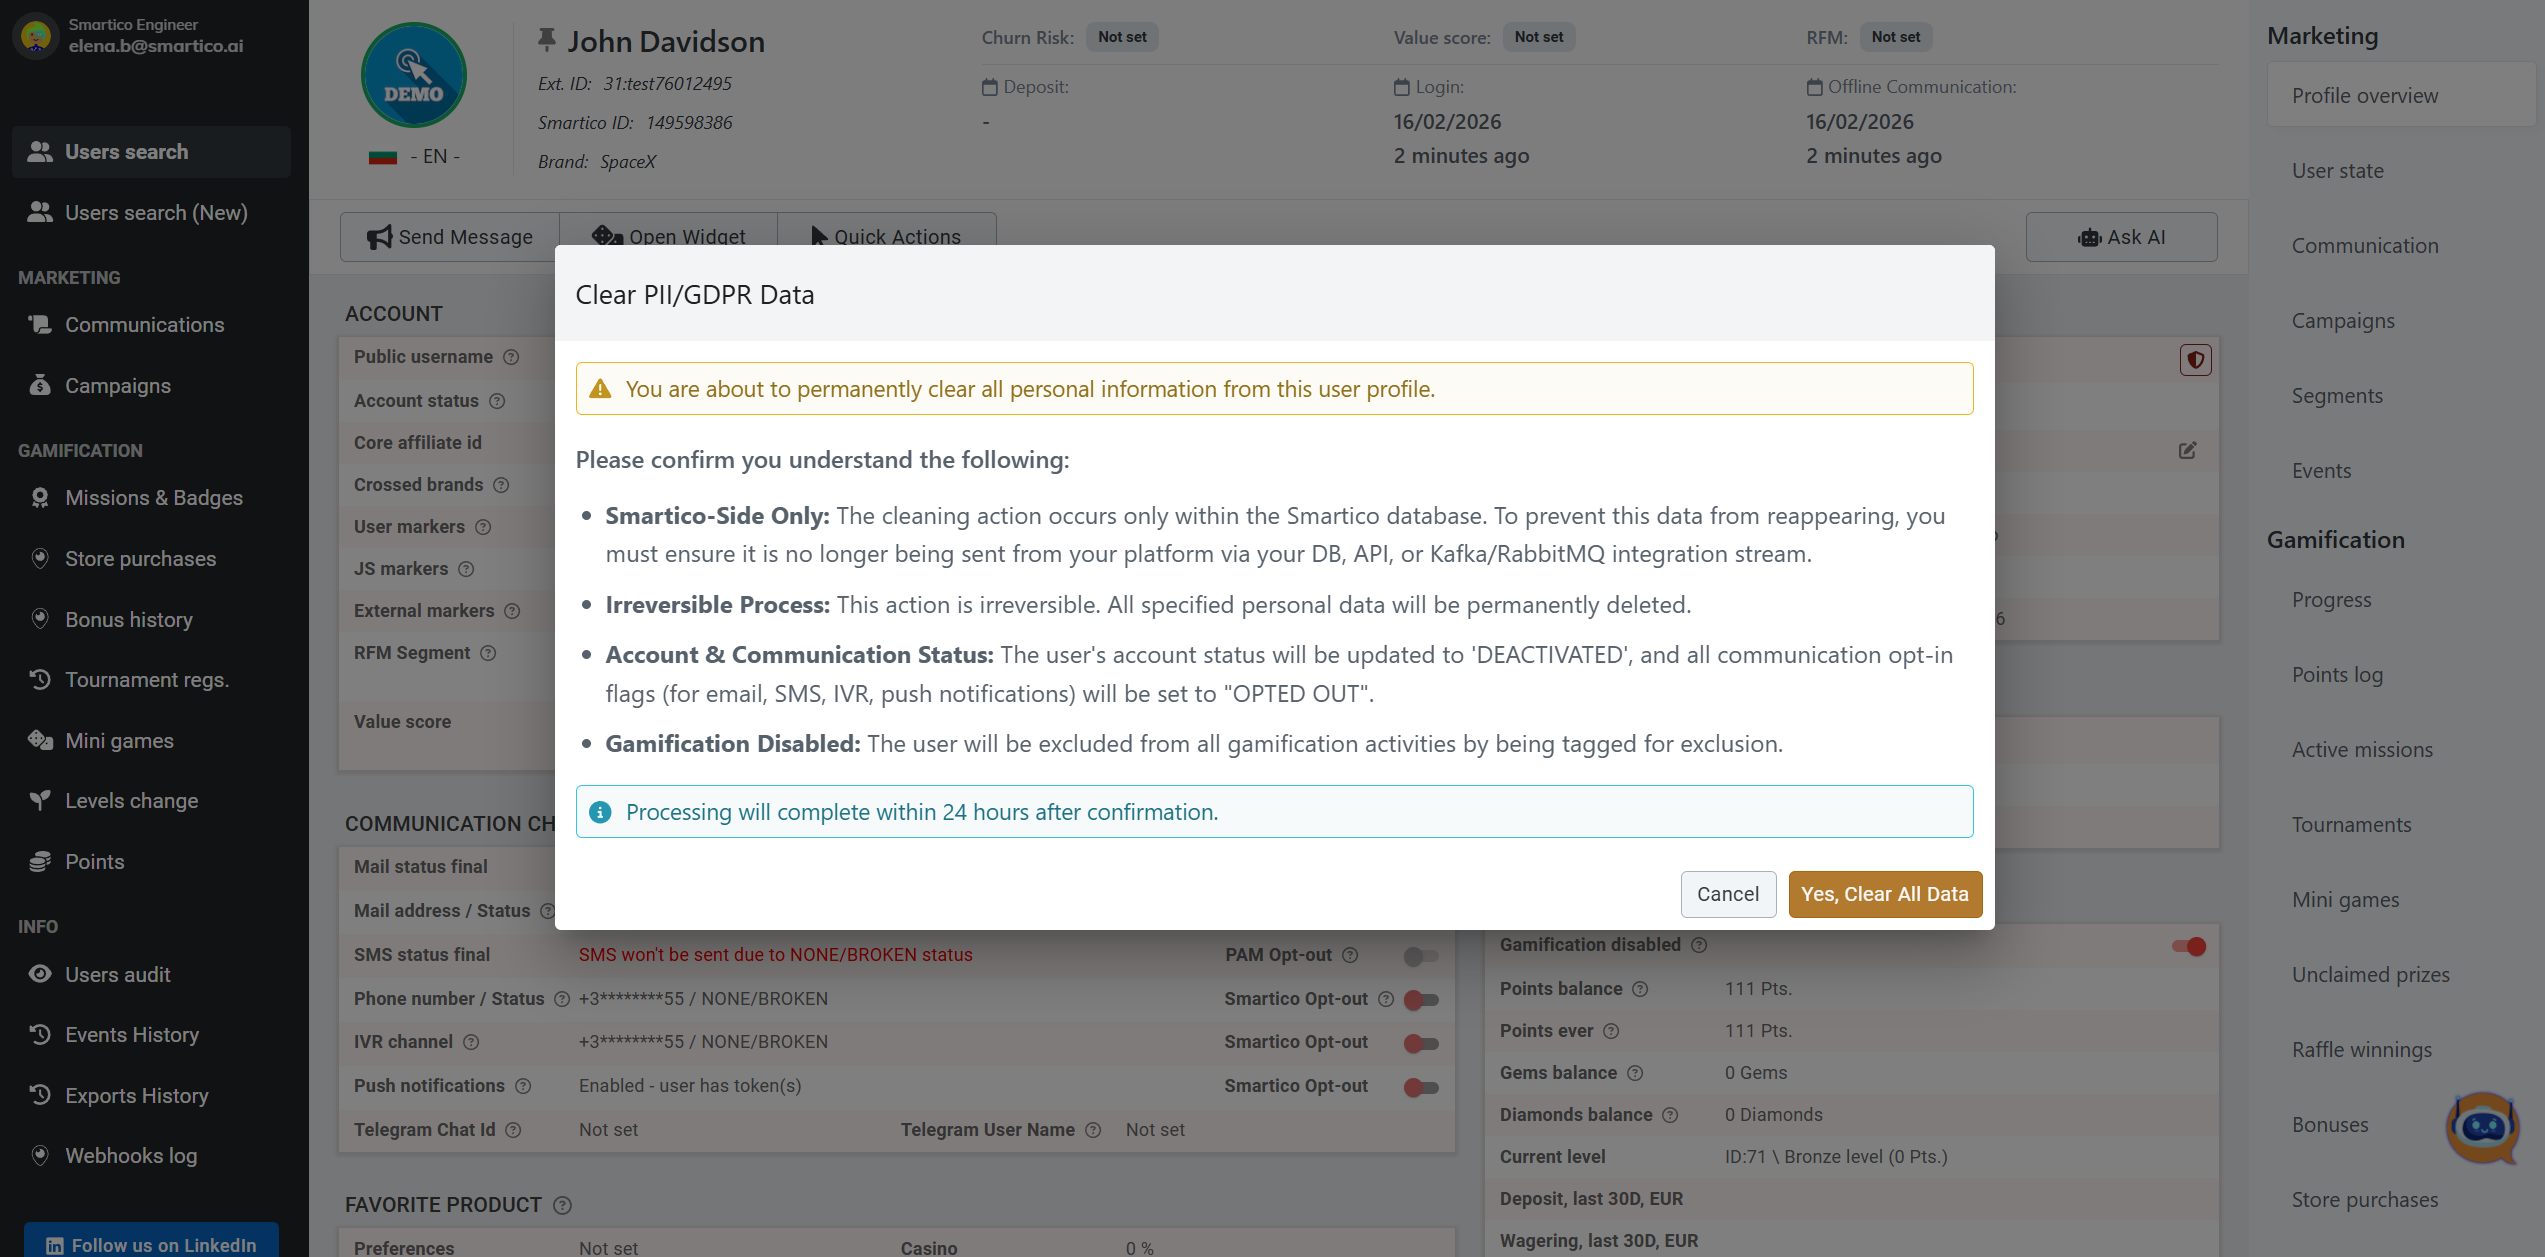Toggle the PAM Opt-out switch
The image size is (2545, 1257).
(x=1420, y=956)
